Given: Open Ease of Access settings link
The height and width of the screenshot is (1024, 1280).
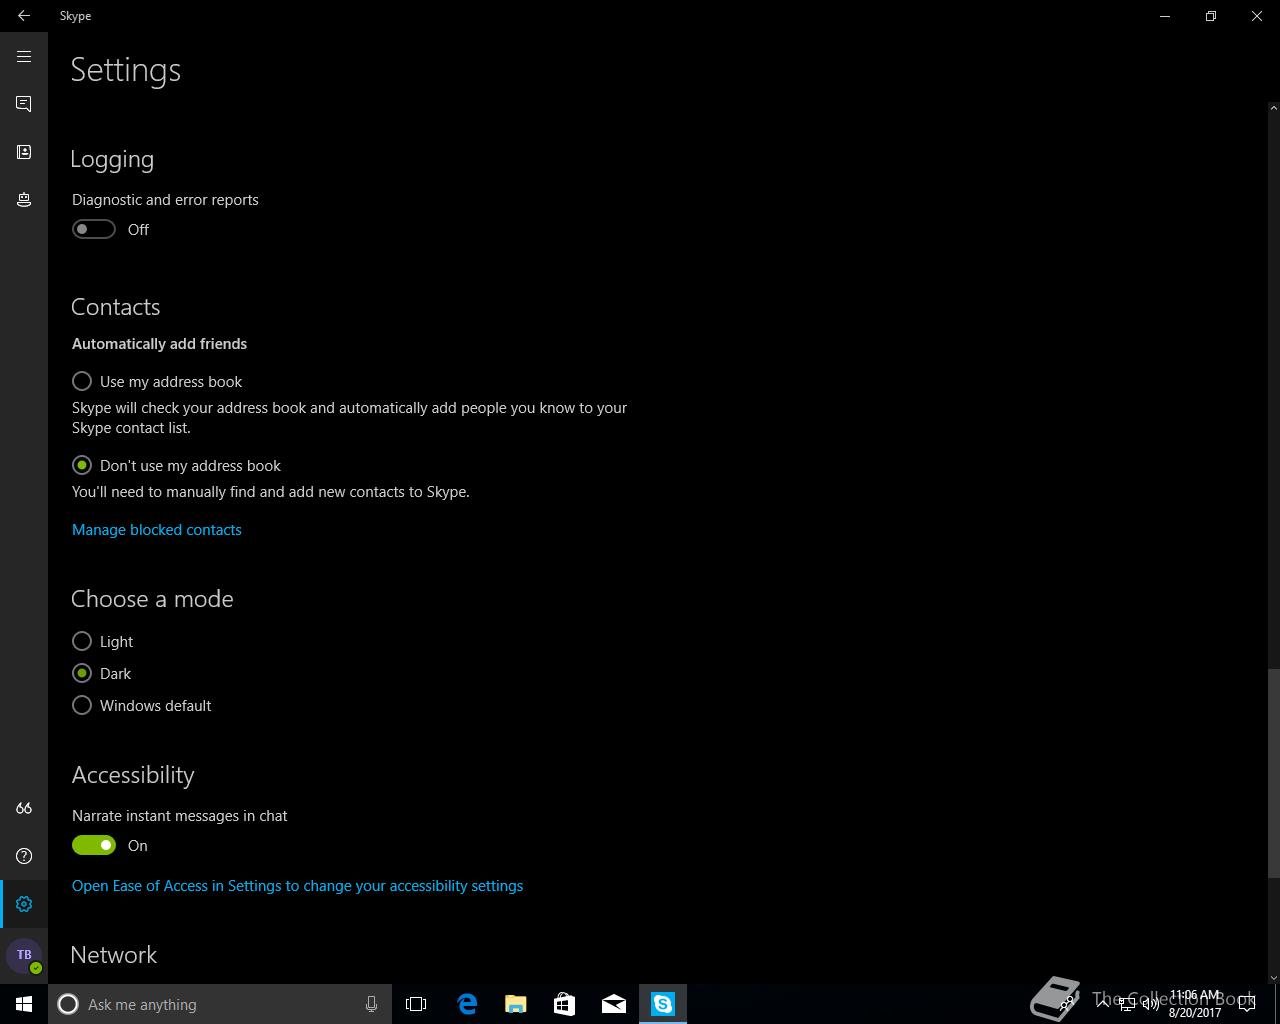Looking at the screenshot, I should click(297, 886).
